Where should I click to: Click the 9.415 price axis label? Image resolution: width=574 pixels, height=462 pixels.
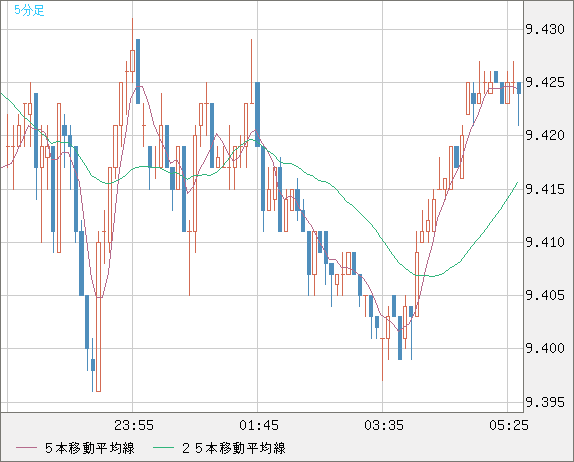point(545,189)
